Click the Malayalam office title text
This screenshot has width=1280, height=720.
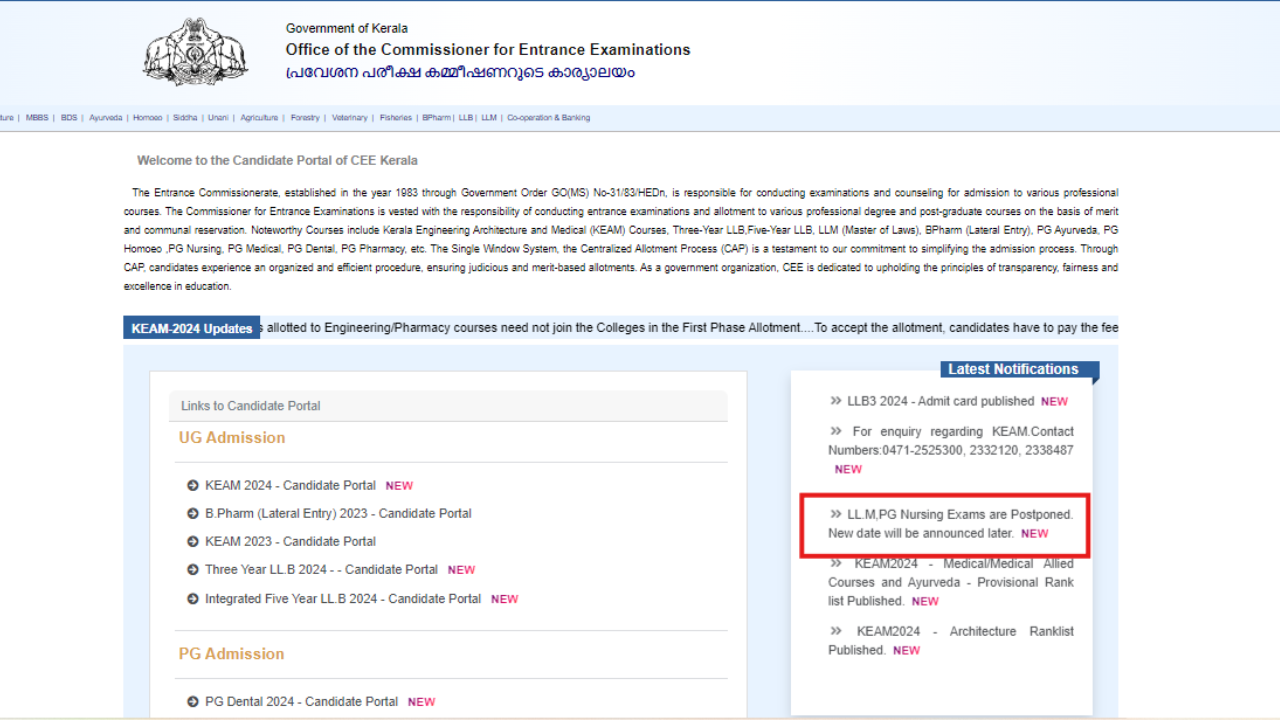click(x=460, y=73)
